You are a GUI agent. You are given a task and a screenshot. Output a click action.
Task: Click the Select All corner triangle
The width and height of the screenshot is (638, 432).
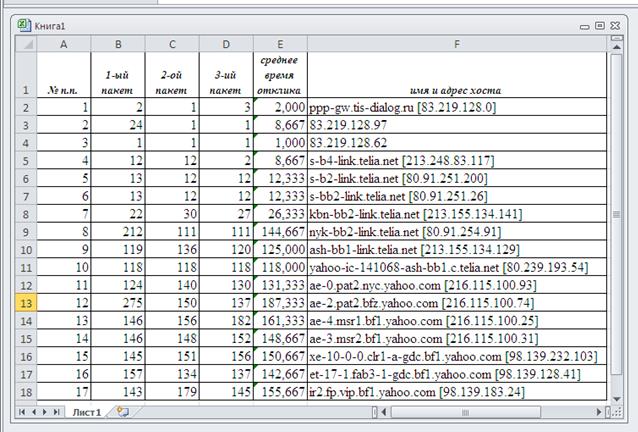pos(27,44)
